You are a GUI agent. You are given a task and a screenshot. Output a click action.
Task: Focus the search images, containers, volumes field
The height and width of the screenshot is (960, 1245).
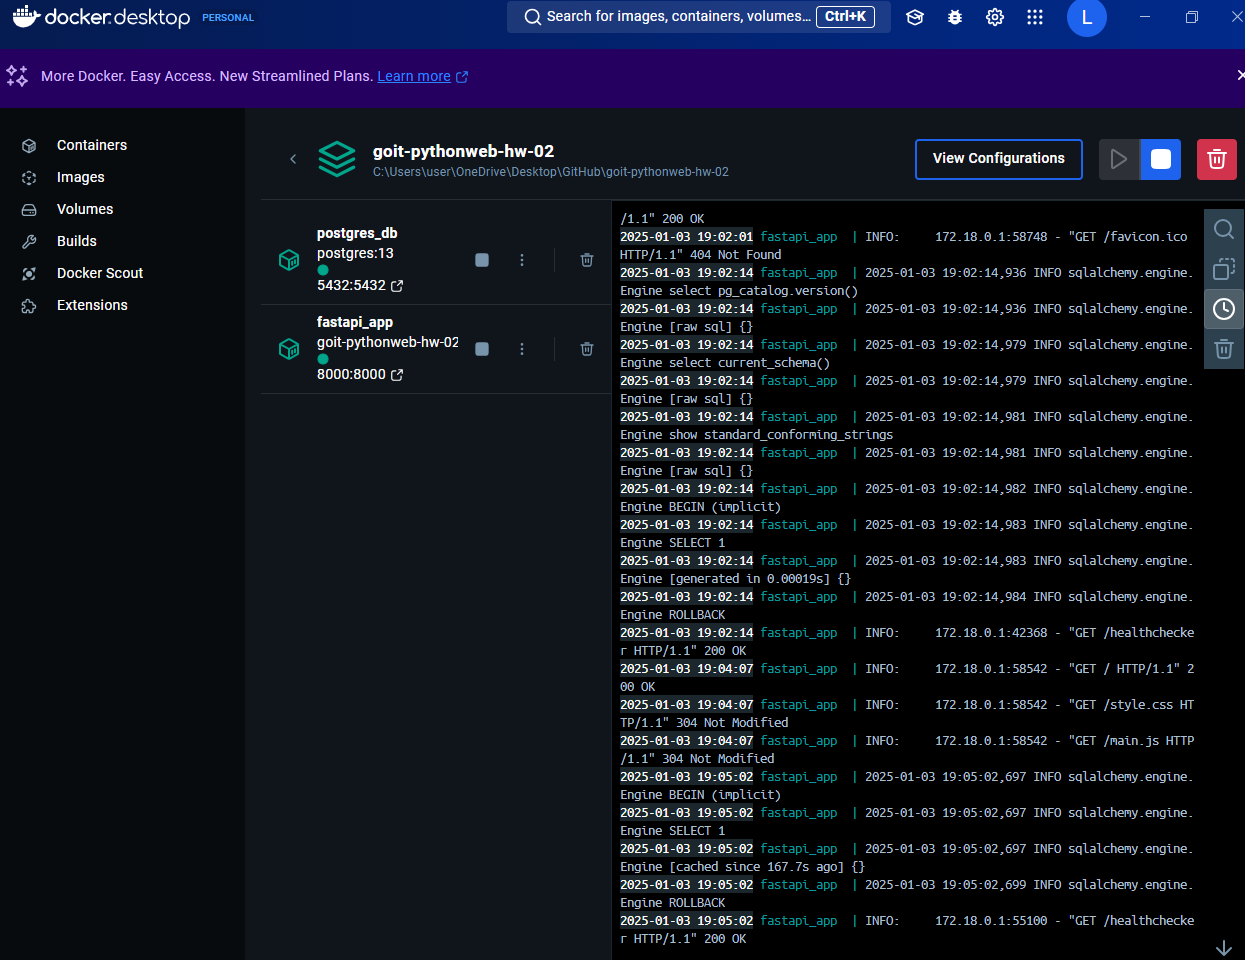699,17
